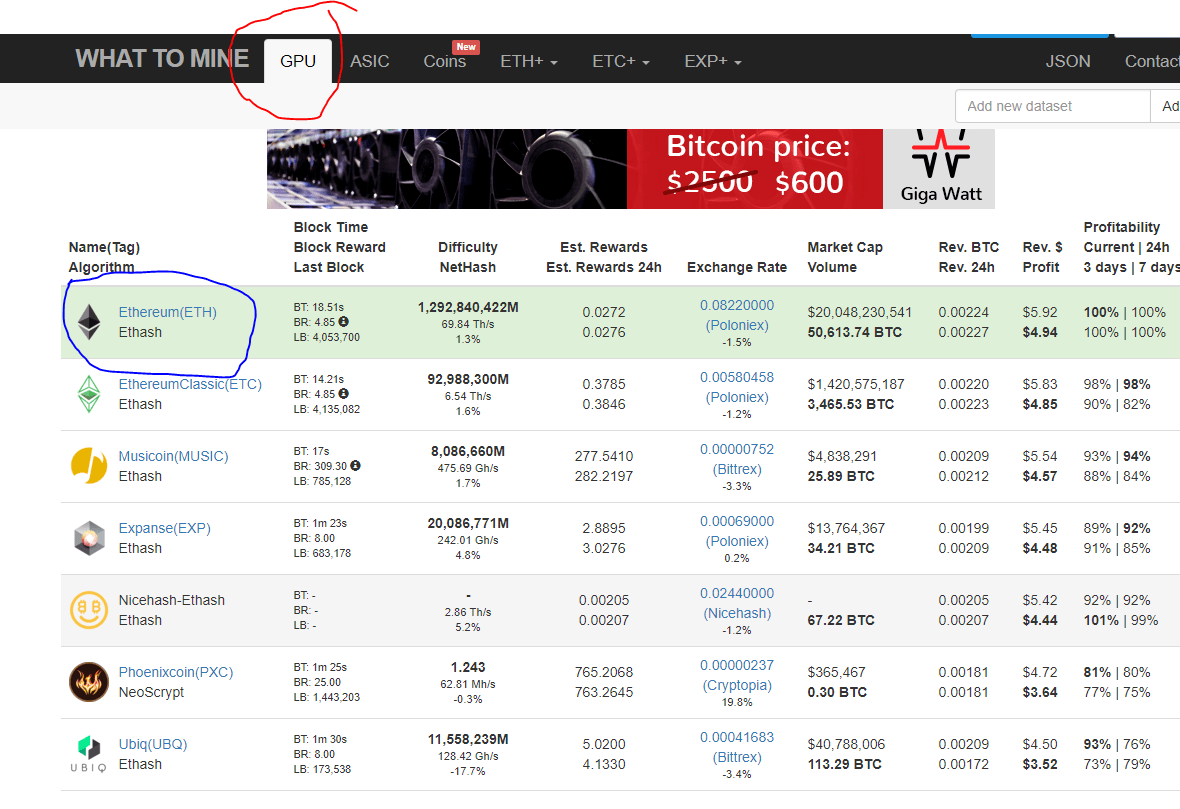Click Musicoin estimated rewards 277.5410
This screenshot has width=1180, height=809.
pos(604,456)
